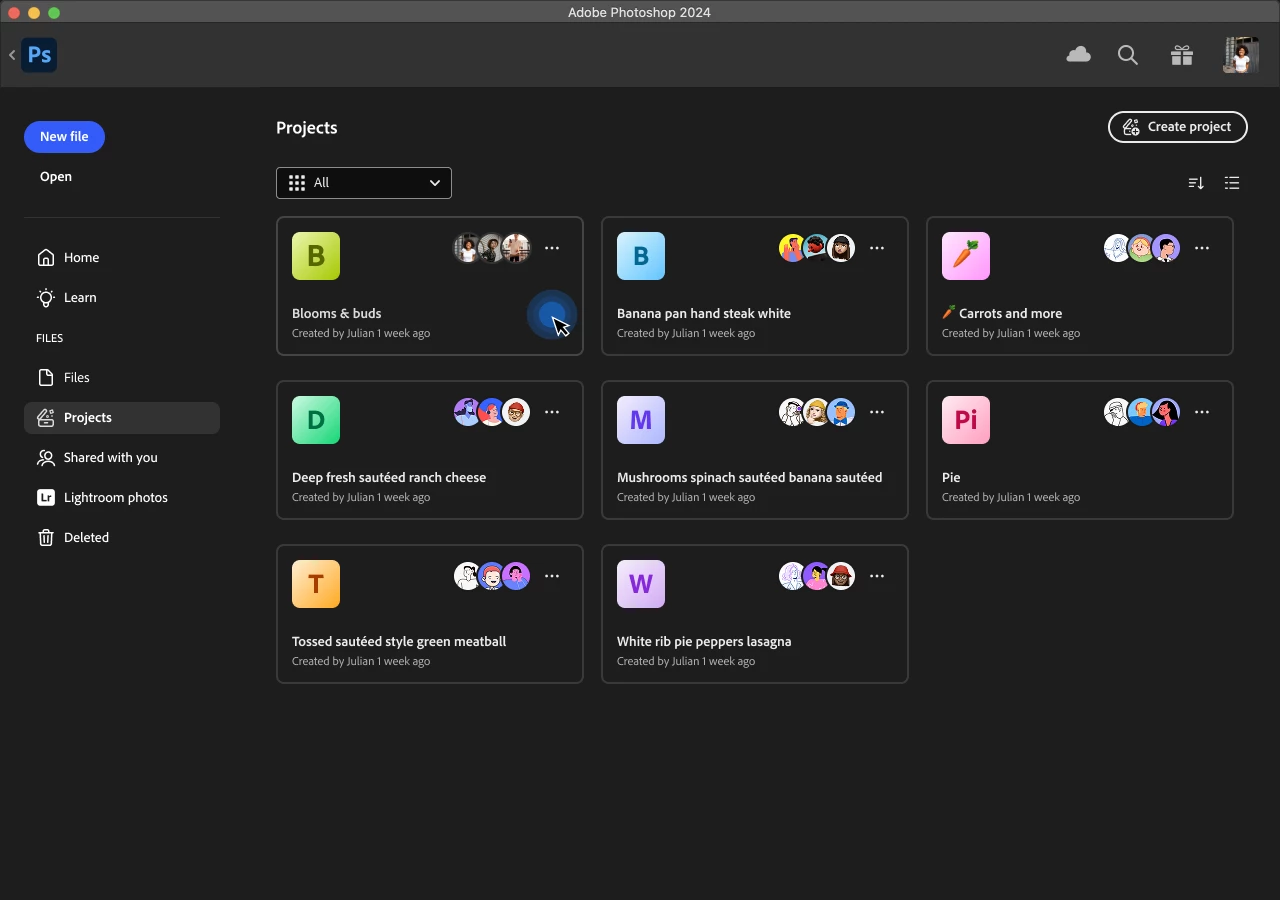Open the What's new gift icon
This screenshot has width=1280, height=900.
click(x=1182, y=55)
